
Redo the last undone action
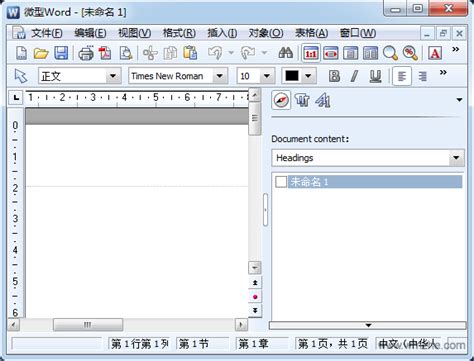click(x=248, y=53)
